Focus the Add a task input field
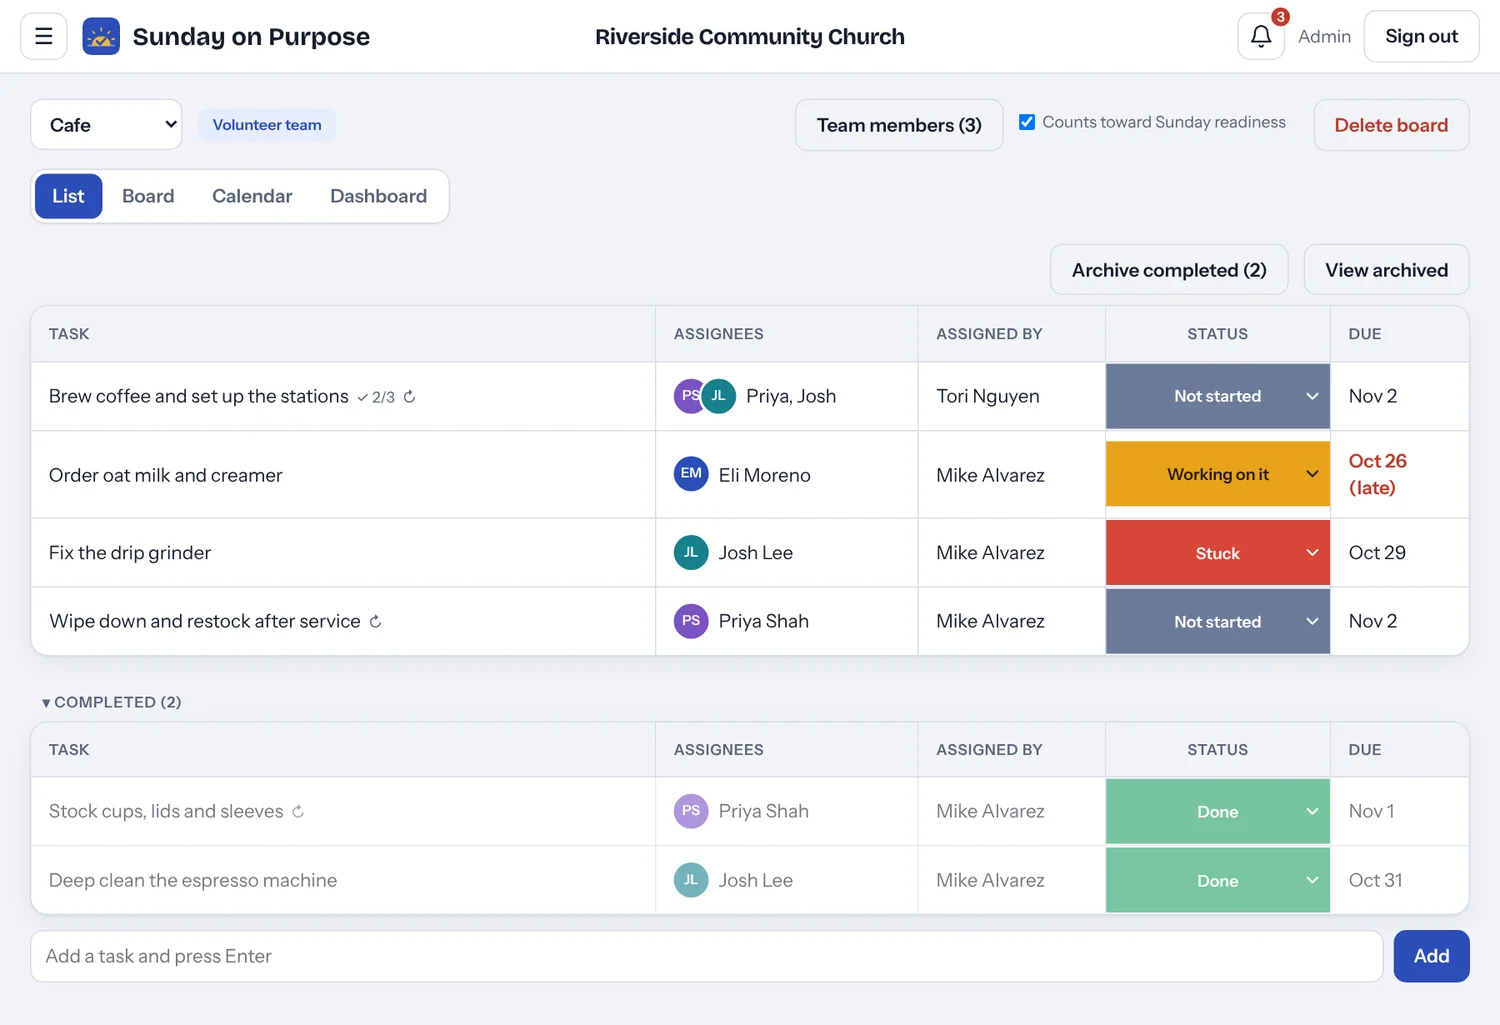This screenshot has width=1500, height=1025. 707,956
